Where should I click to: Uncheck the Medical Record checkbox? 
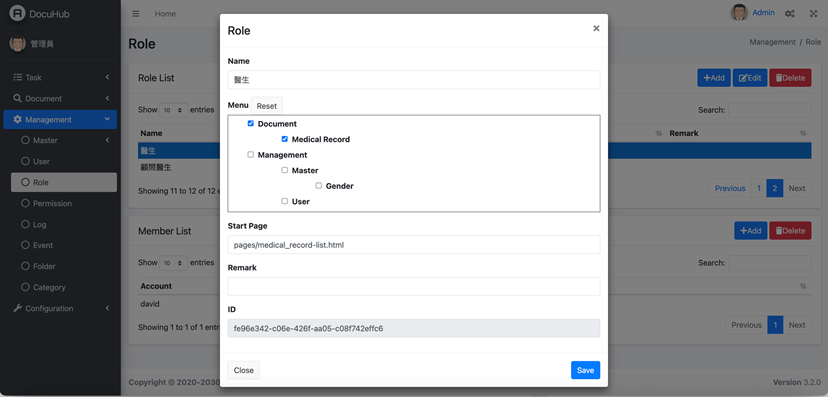tap(285, 139)
